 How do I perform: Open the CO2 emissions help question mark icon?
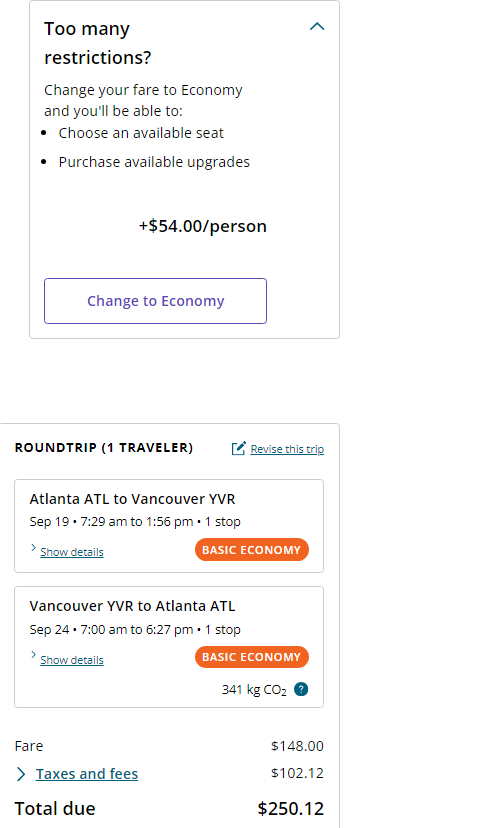[x=301, y=689]
